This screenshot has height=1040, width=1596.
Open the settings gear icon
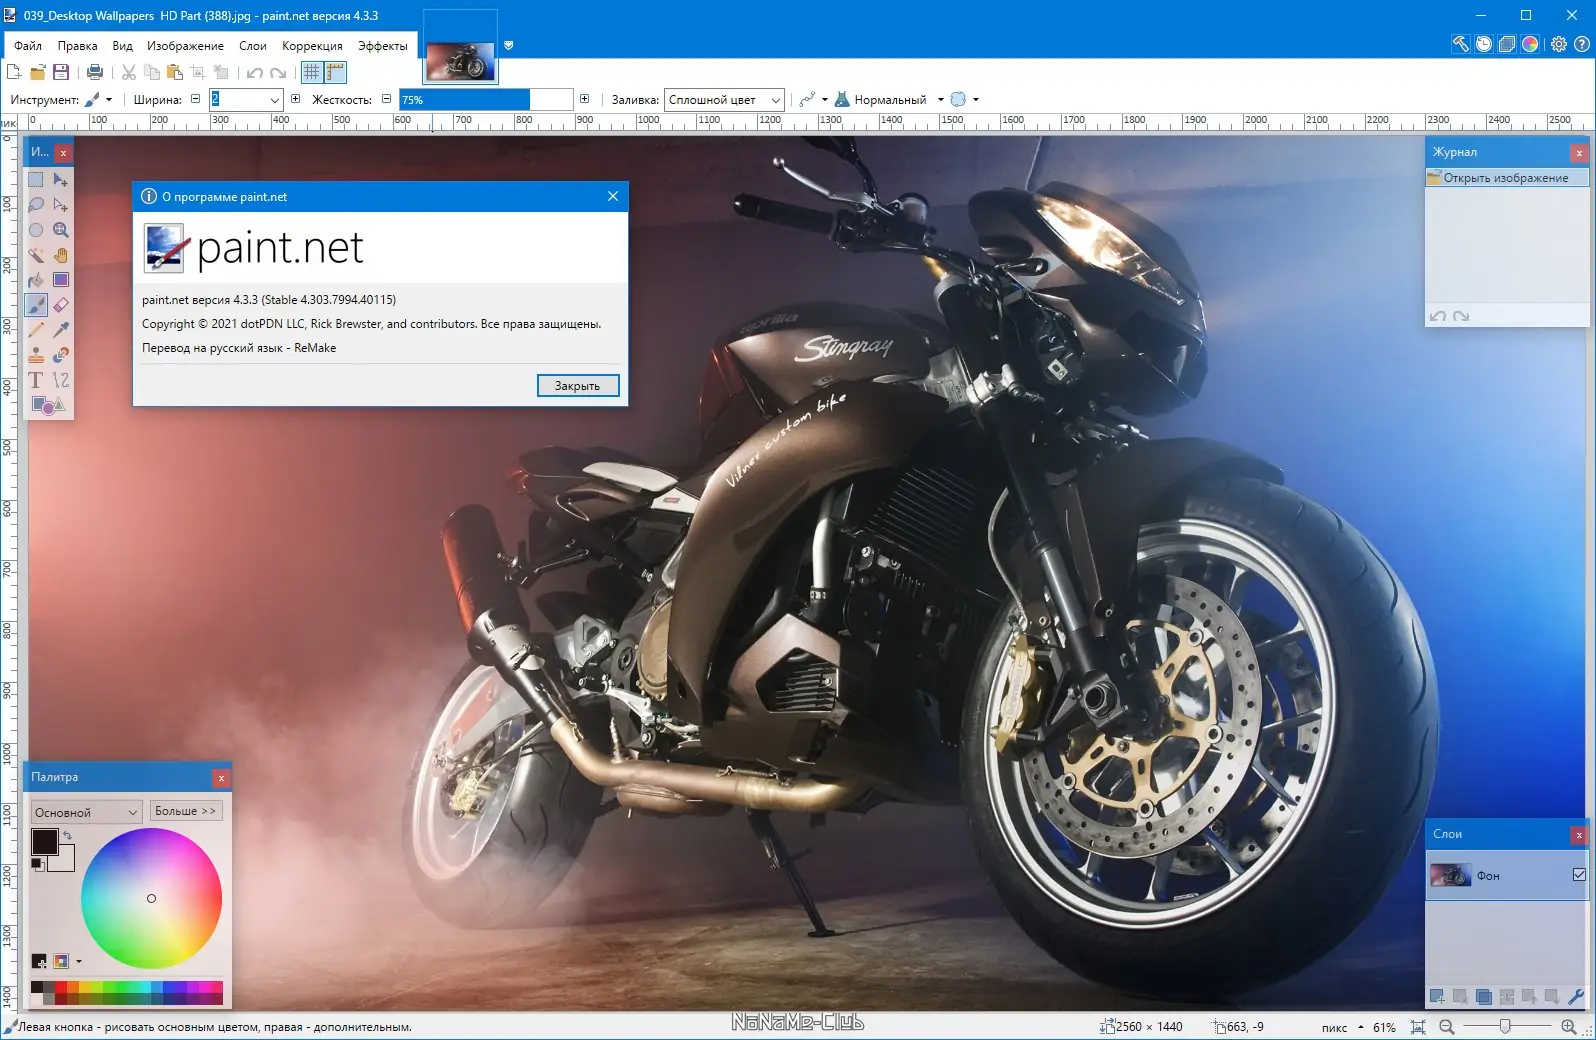[1559, 44]
